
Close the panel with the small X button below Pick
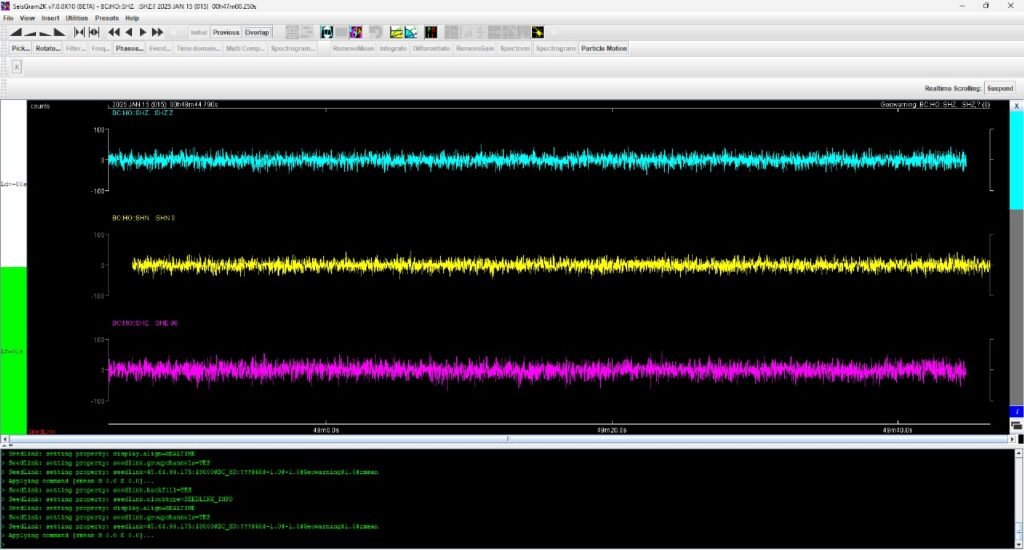point(17,66)
